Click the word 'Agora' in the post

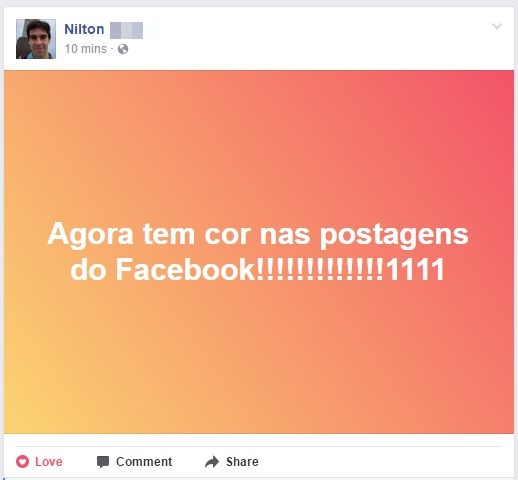pyautogui.click(x=90, y=235)
